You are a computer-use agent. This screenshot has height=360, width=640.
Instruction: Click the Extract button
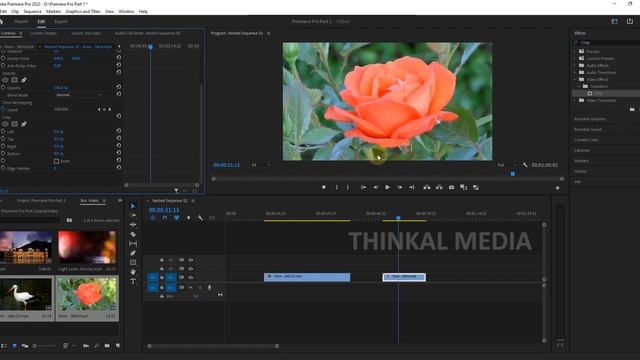[439, 187]
